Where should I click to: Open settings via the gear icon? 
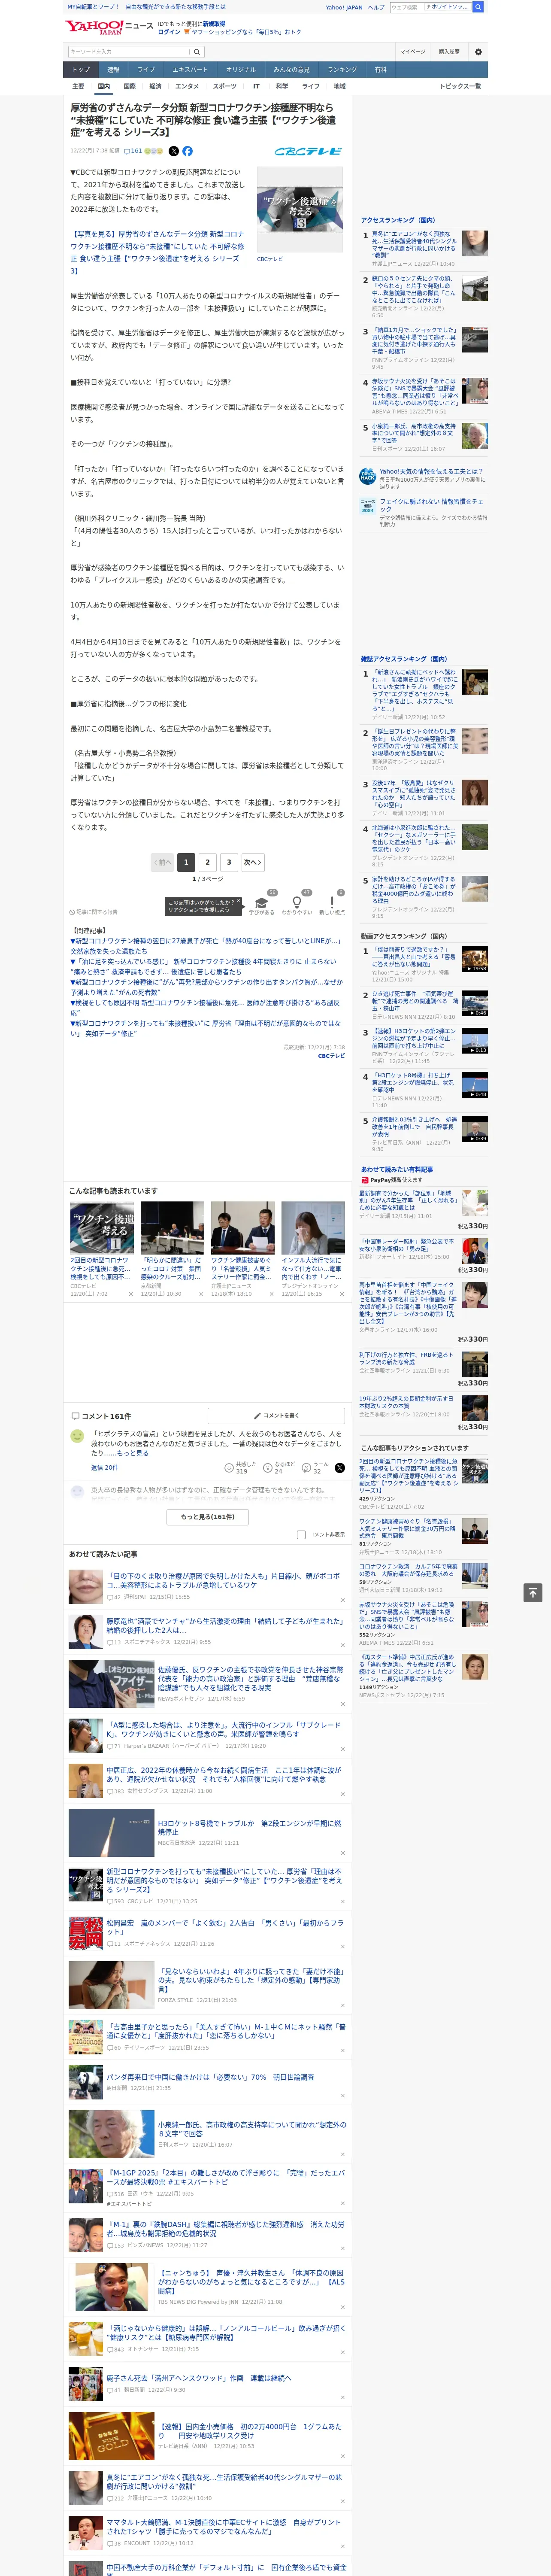coord(478,52)
